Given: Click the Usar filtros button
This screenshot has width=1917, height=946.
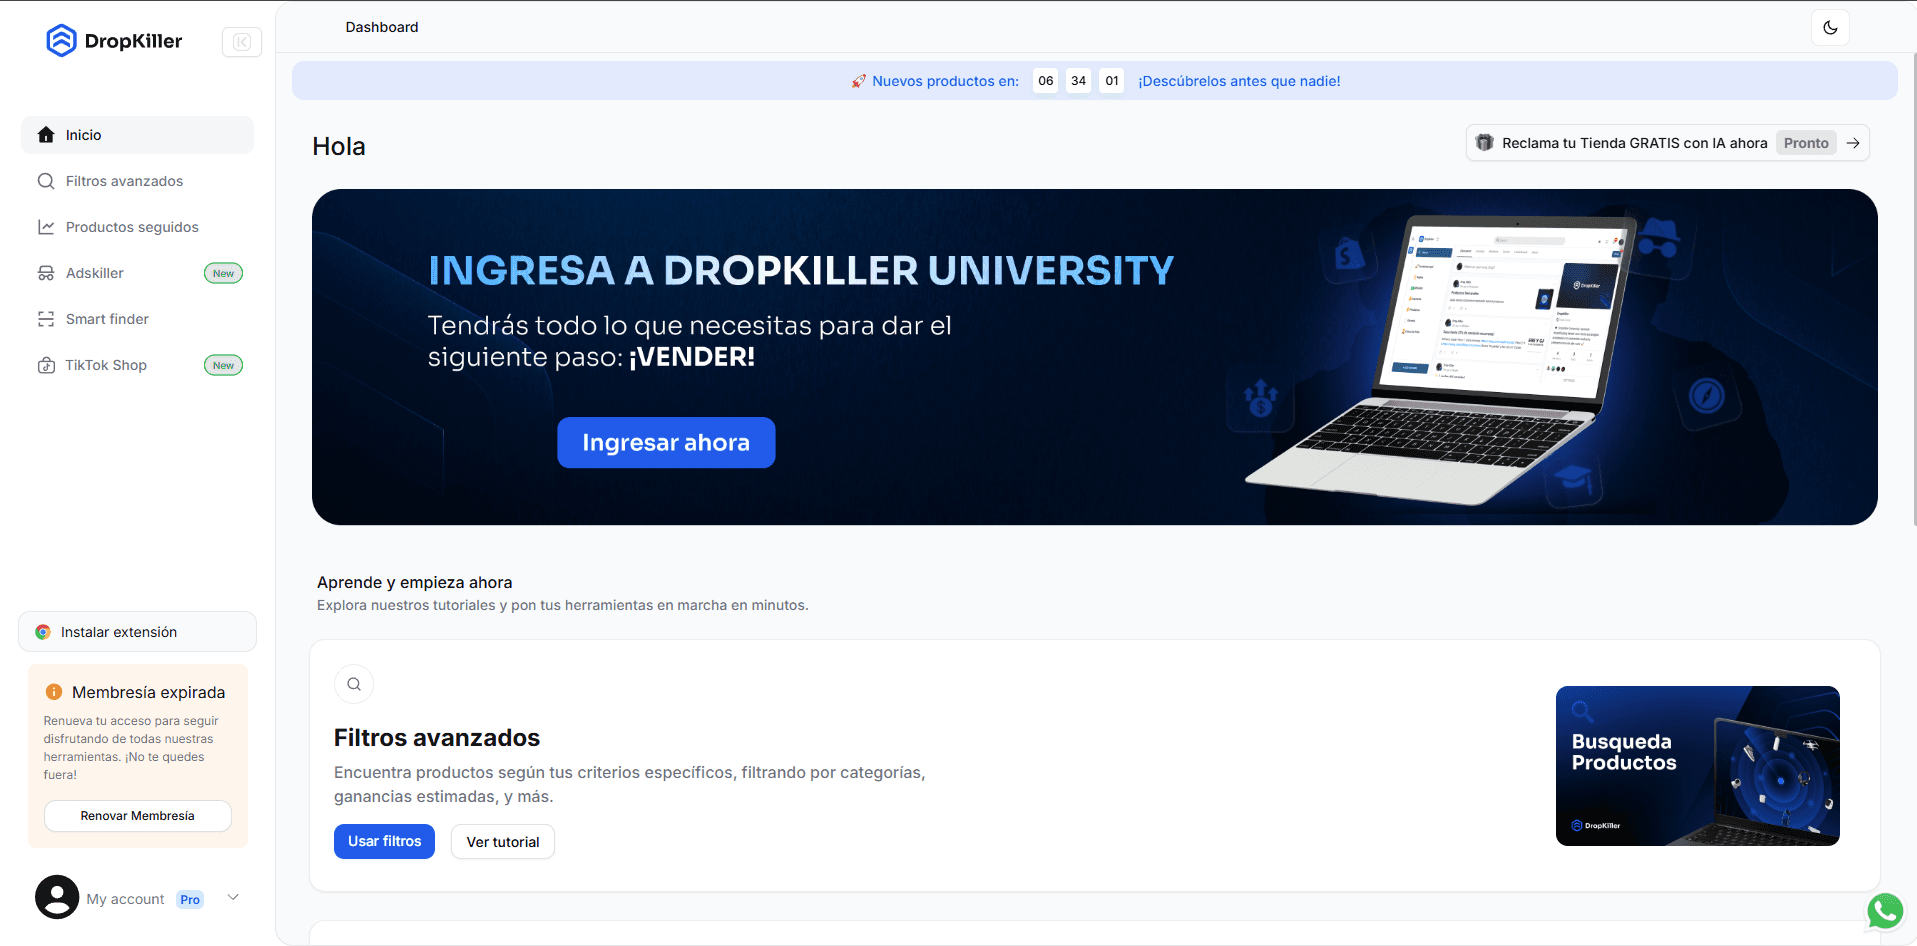Looking at the screenshot, I should [x=384, y=841].
